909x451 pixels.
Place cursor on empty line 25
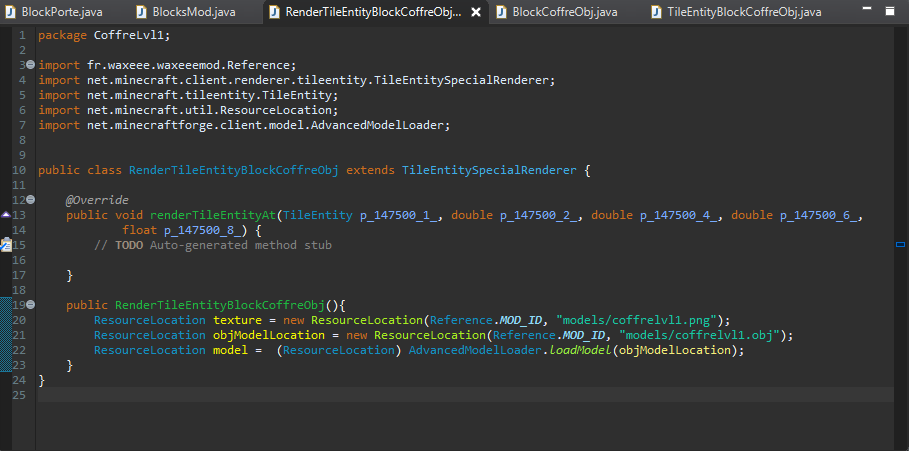pos(400,395)
